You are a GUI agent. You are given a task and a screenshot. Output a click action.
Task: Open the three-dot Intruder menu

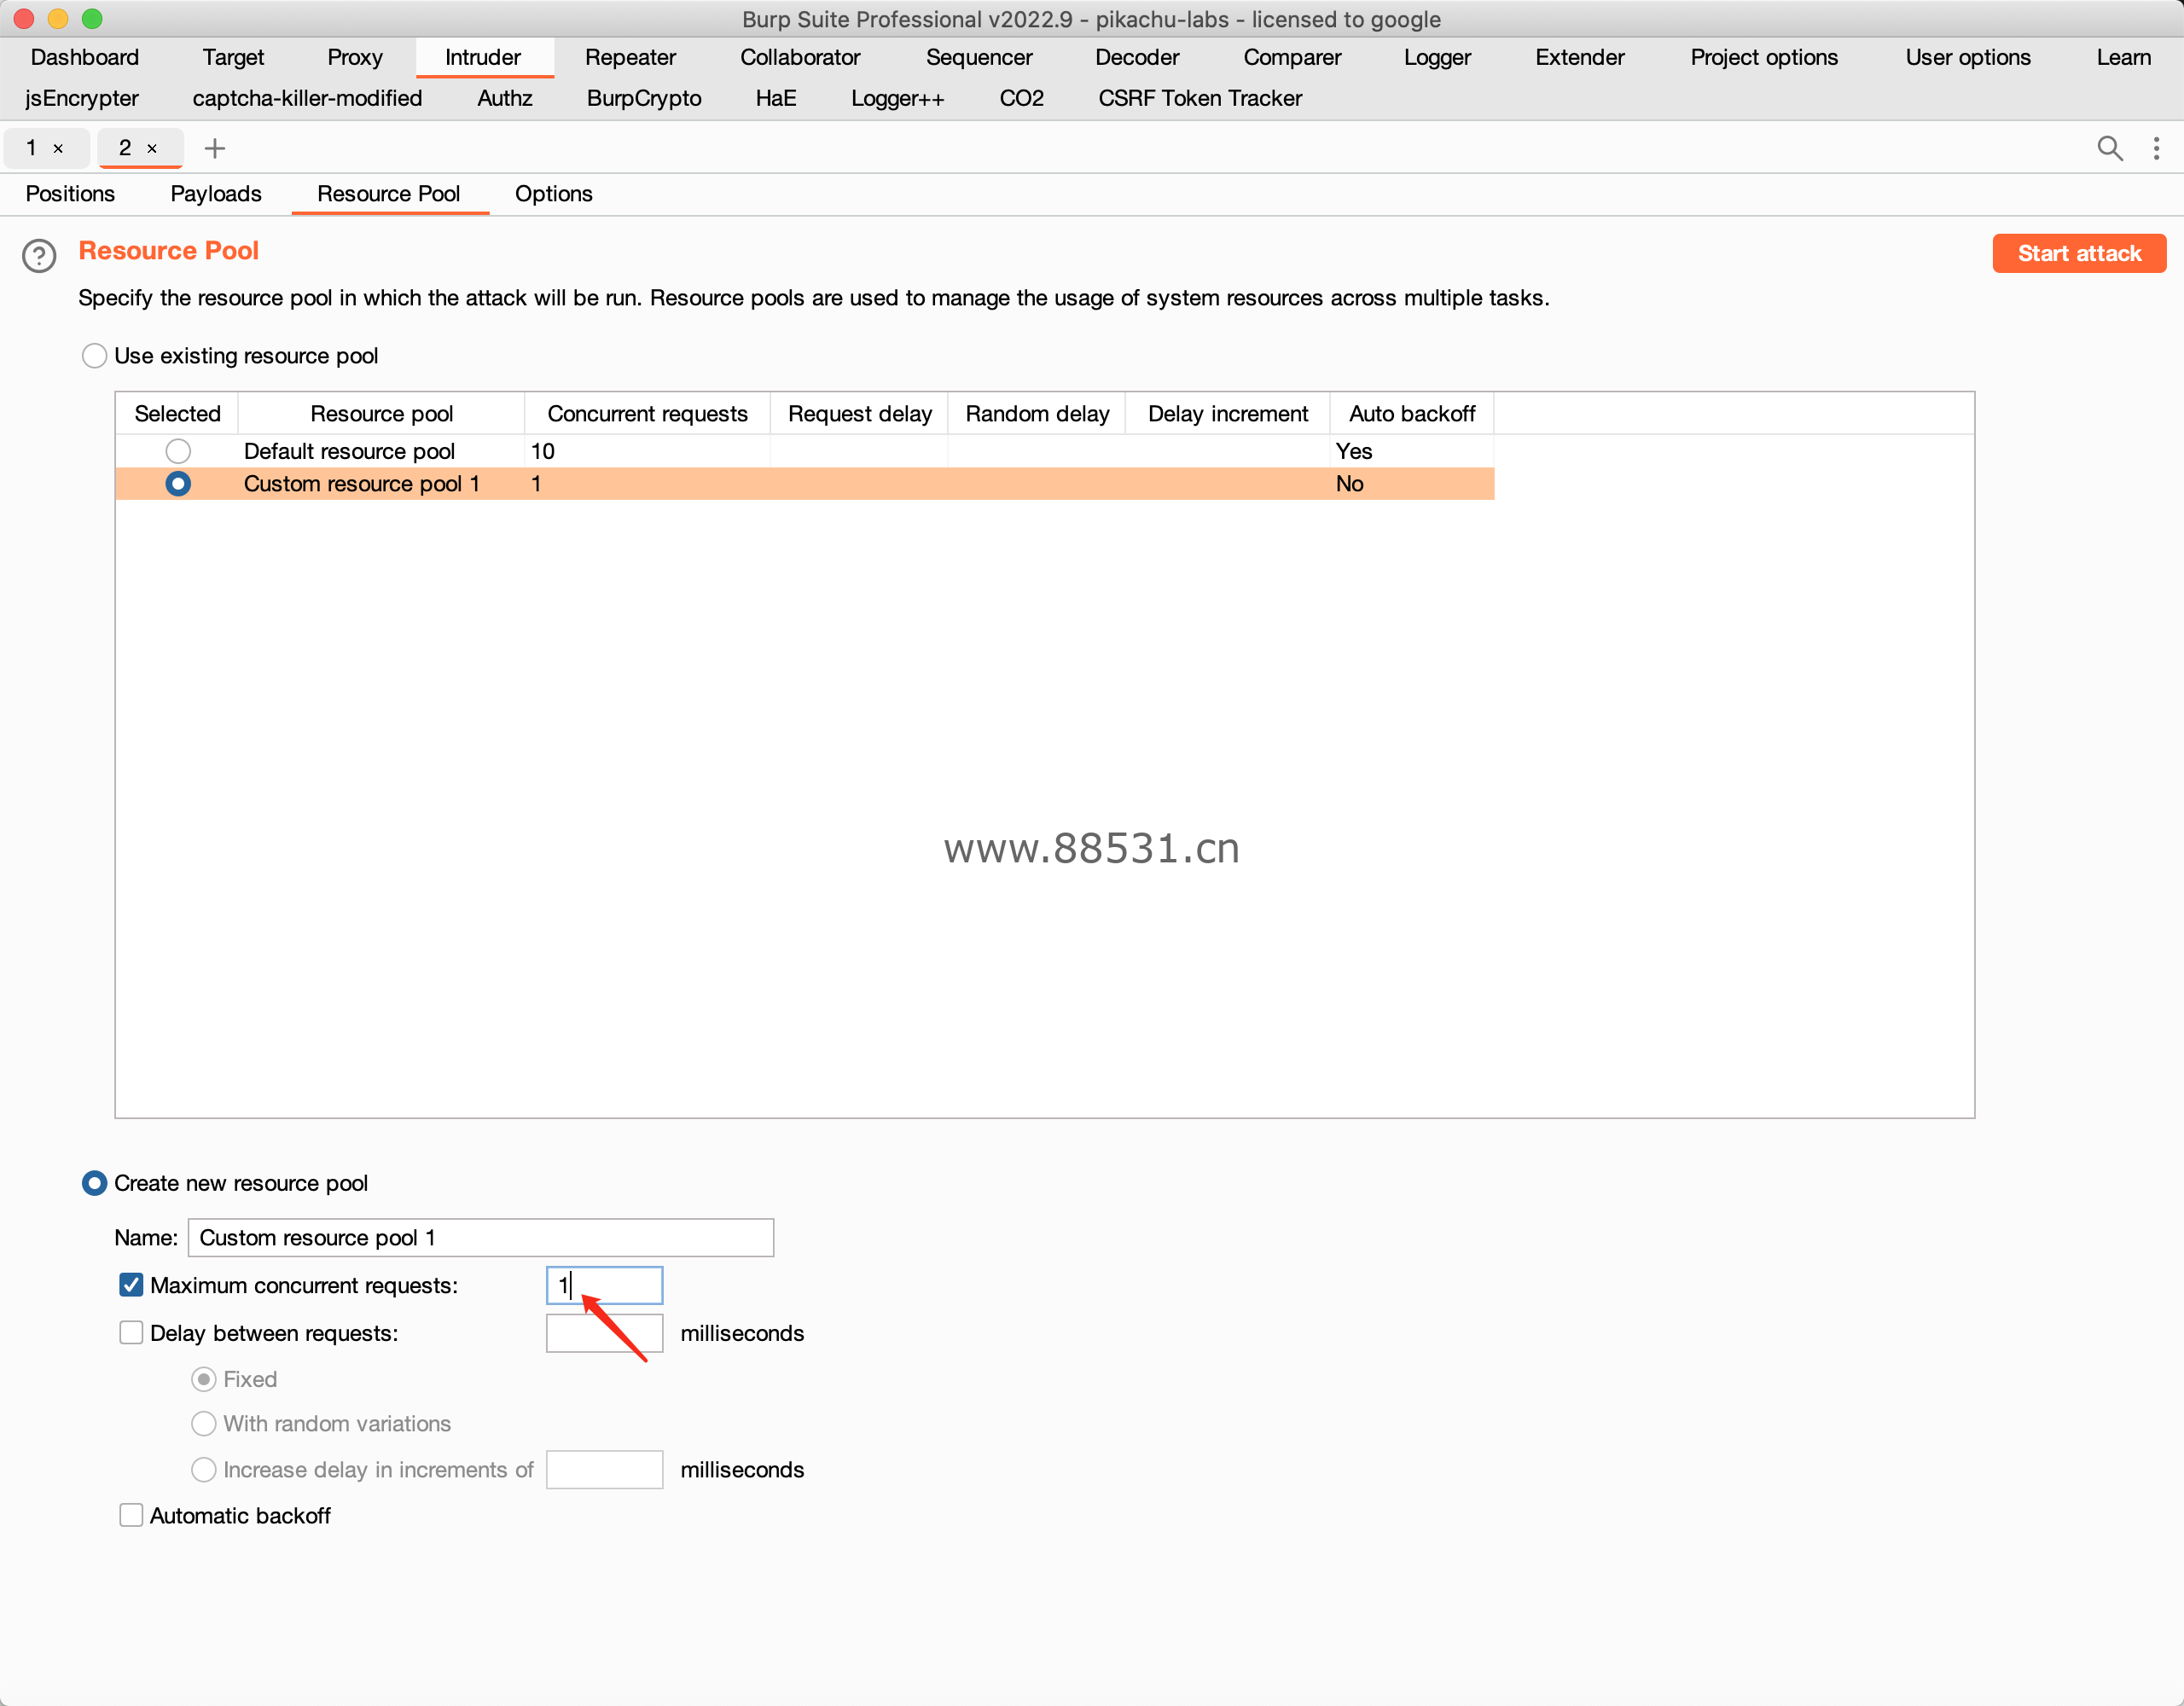coord(2156,148)
